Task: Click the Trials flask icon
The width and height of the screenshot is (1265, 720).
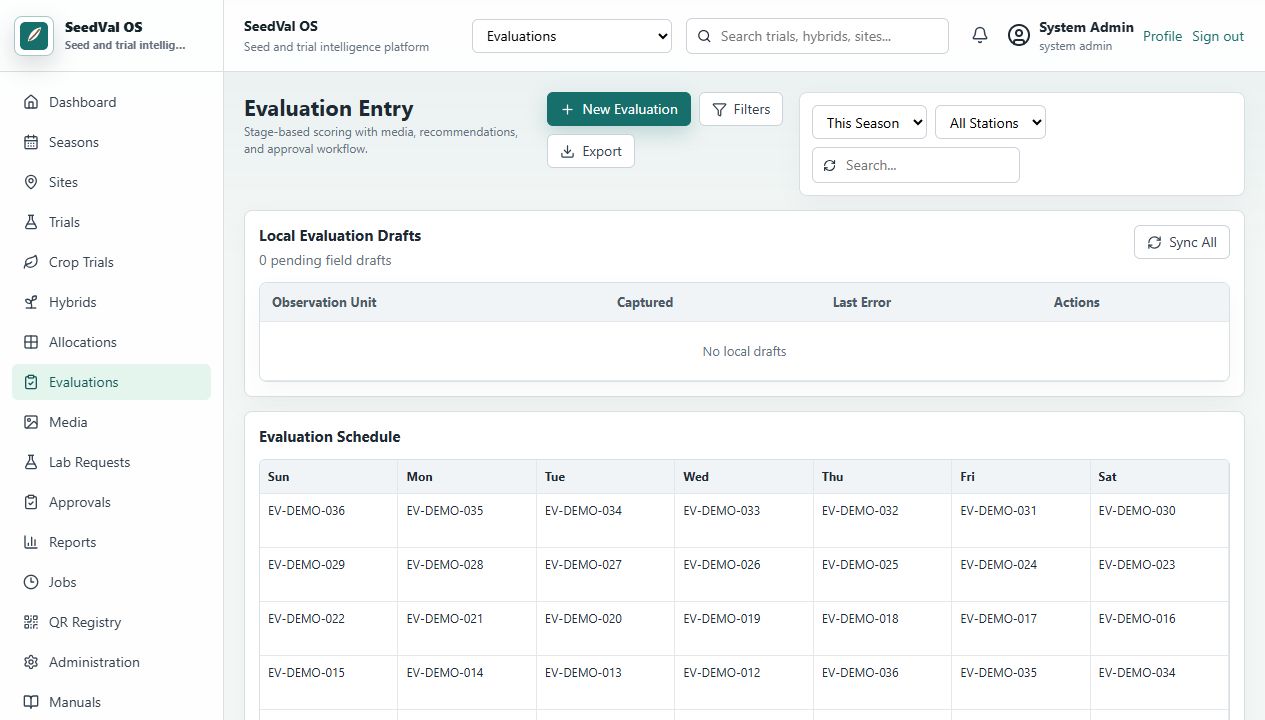Action: pyautogui.click(x=31, y=222)
